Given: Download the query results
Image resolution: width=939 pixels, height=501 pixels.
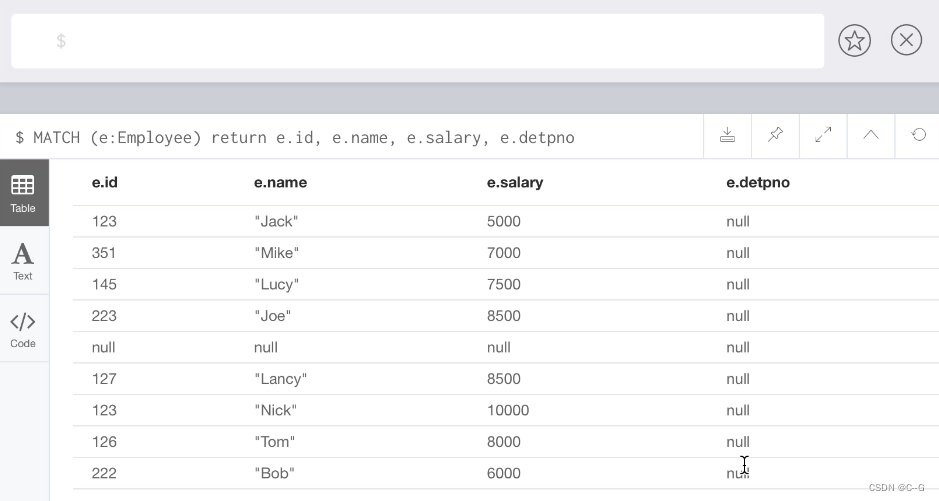Looking at the screenshot, I should [727, 136].
